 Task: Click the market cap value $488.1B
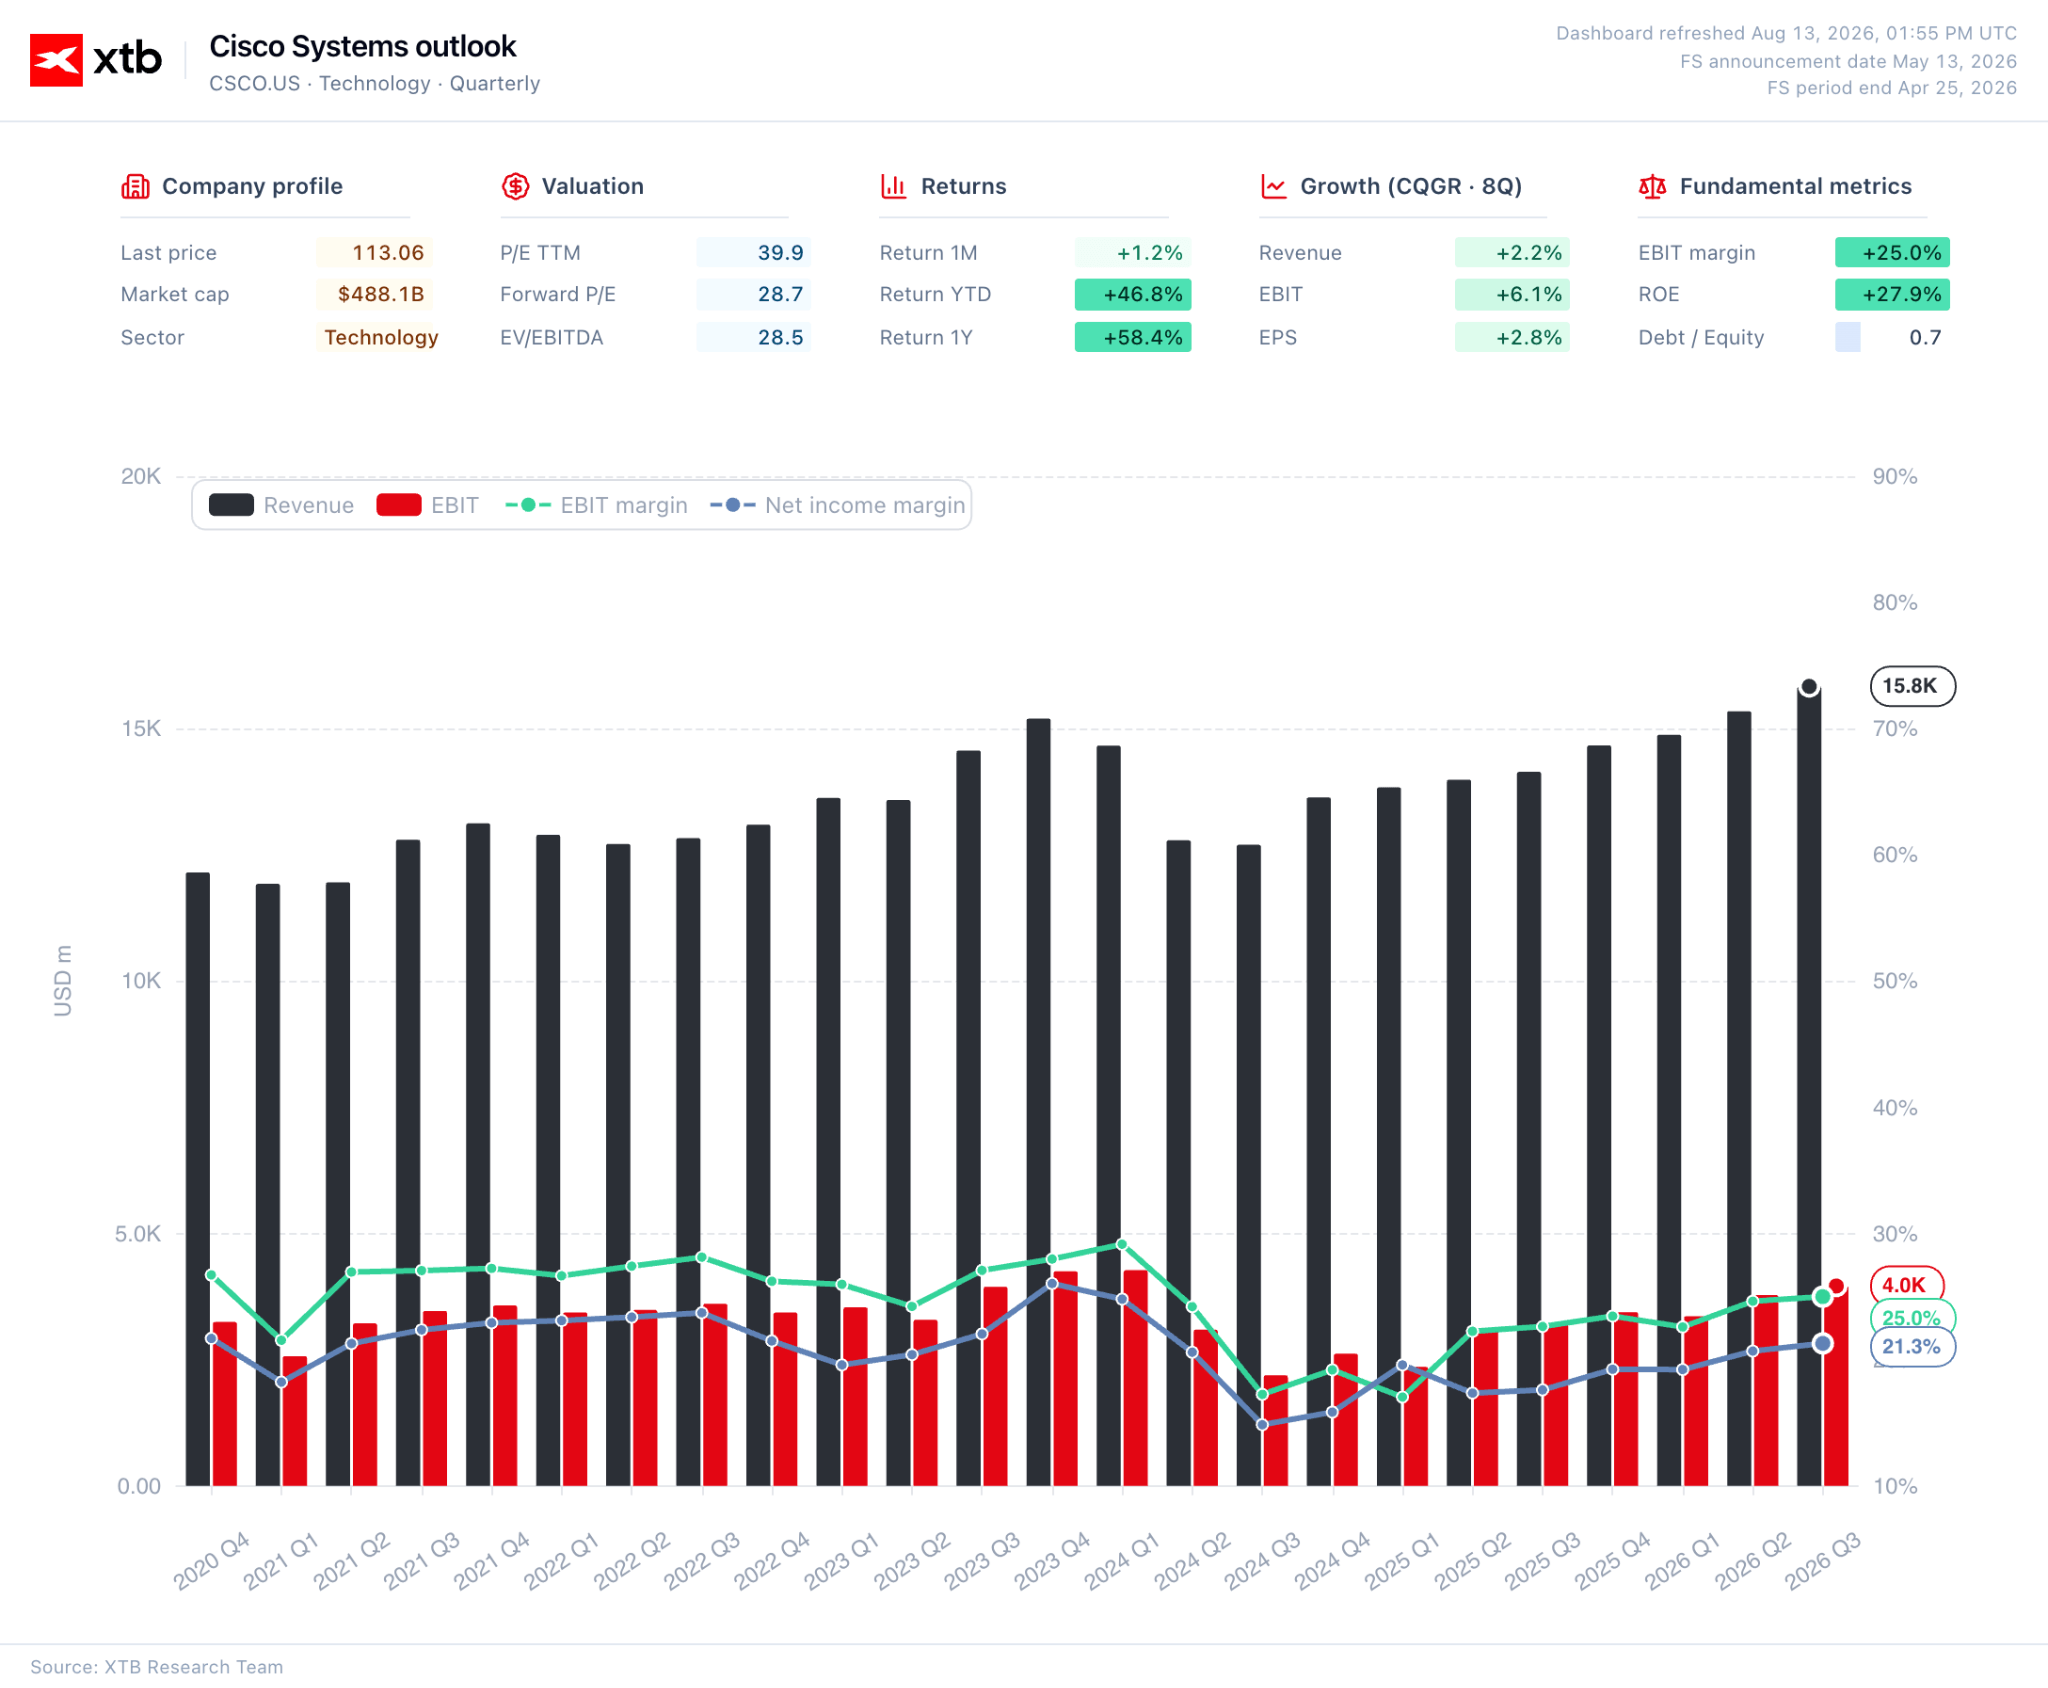click(x=381, y=294)
